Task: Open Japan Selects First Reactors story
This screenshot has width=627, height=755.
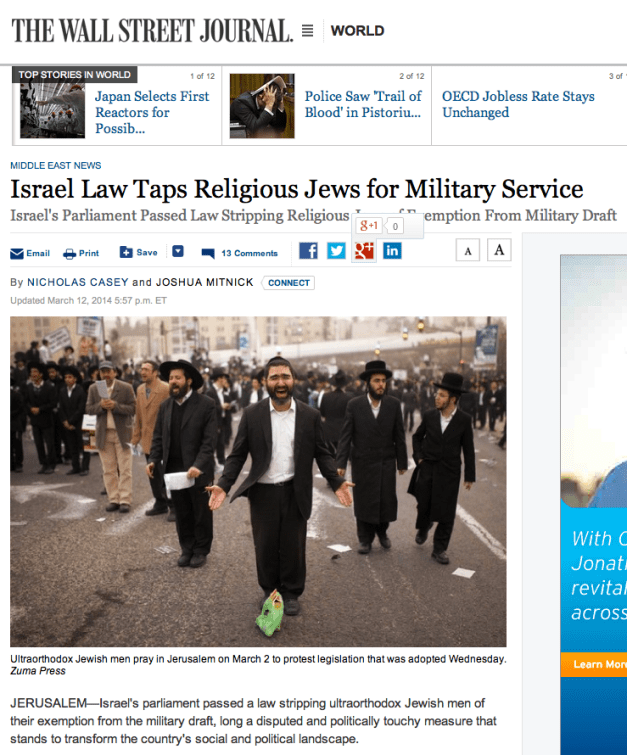Action: [x=152, y=112]
